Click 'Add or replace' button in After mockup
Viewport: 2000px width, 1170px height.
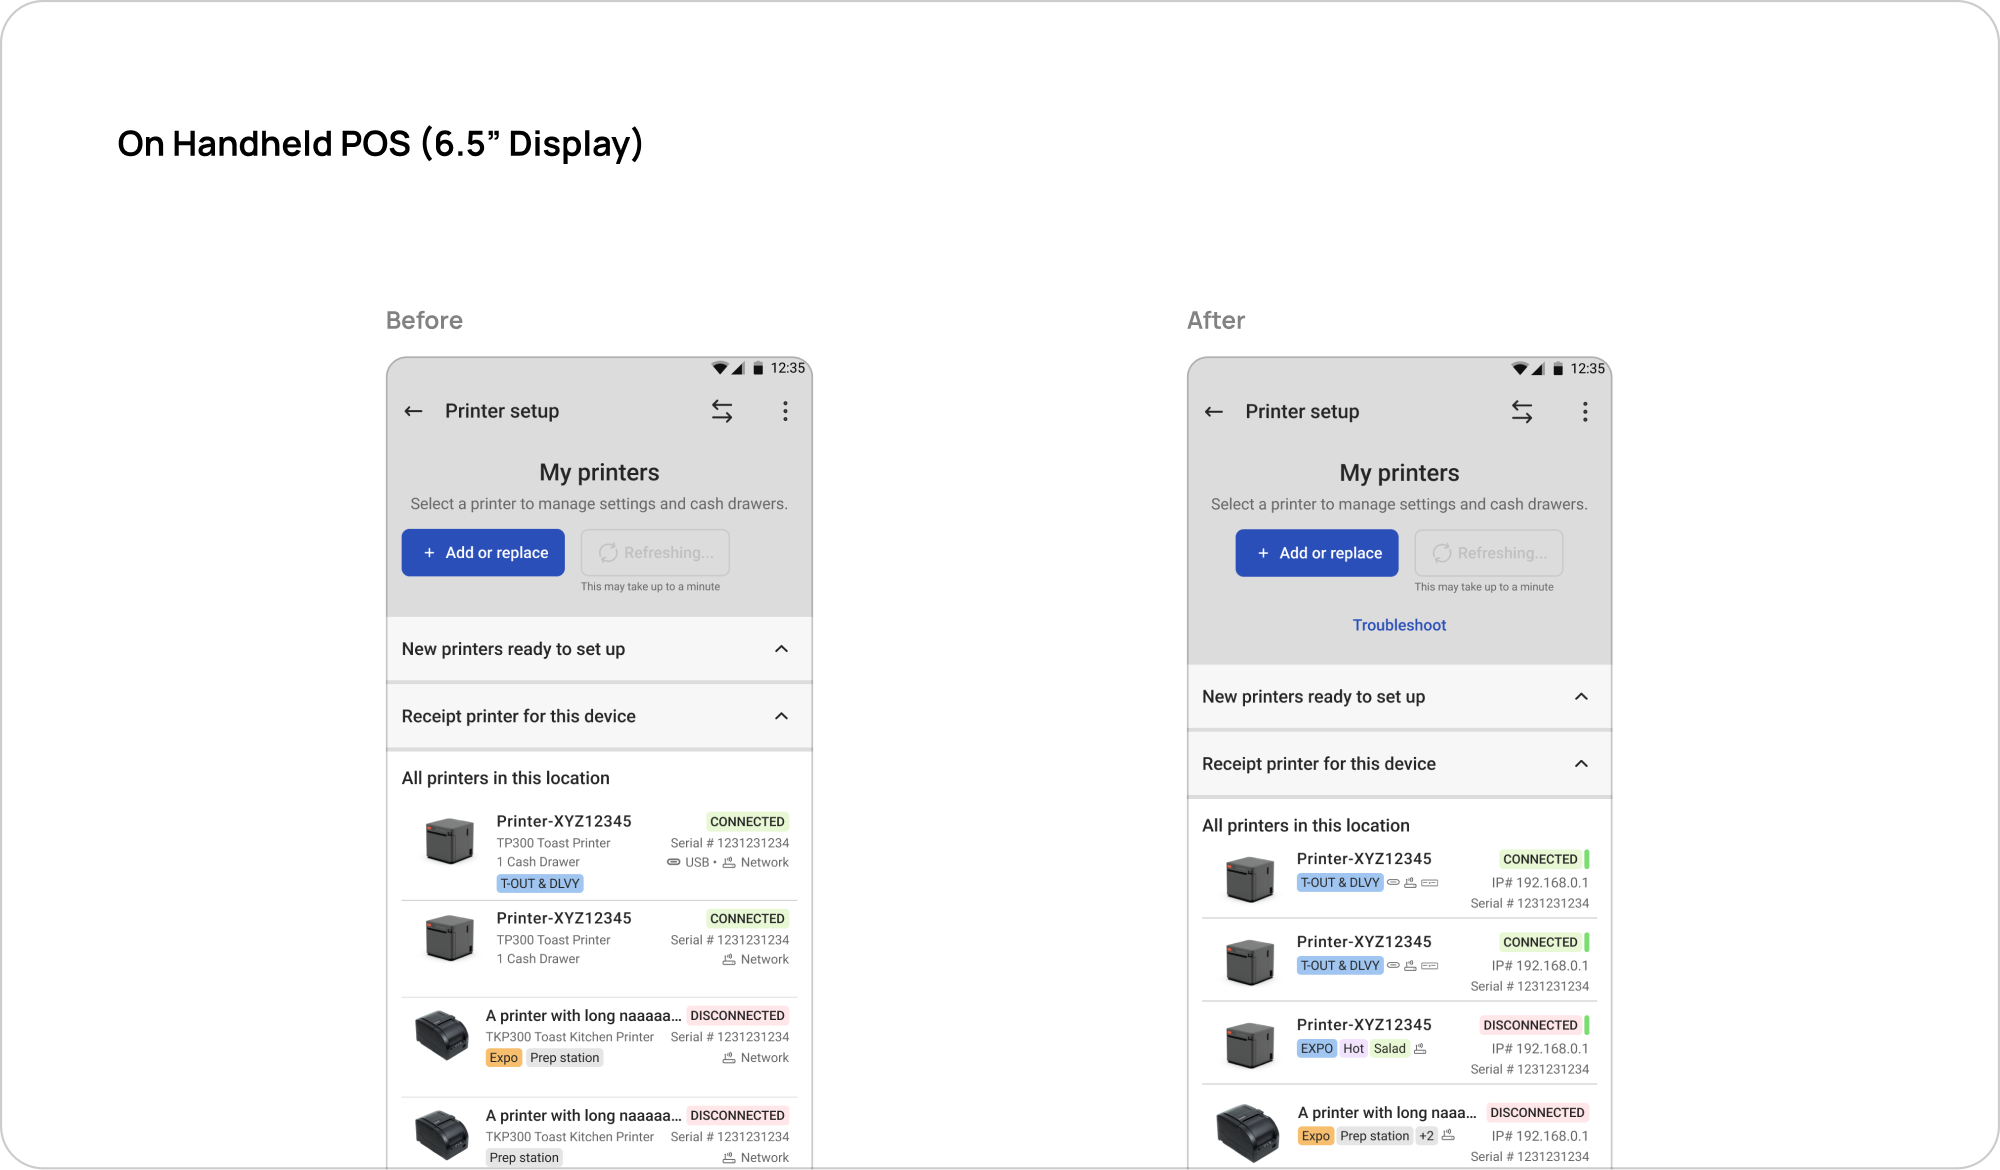[1317, 553]
